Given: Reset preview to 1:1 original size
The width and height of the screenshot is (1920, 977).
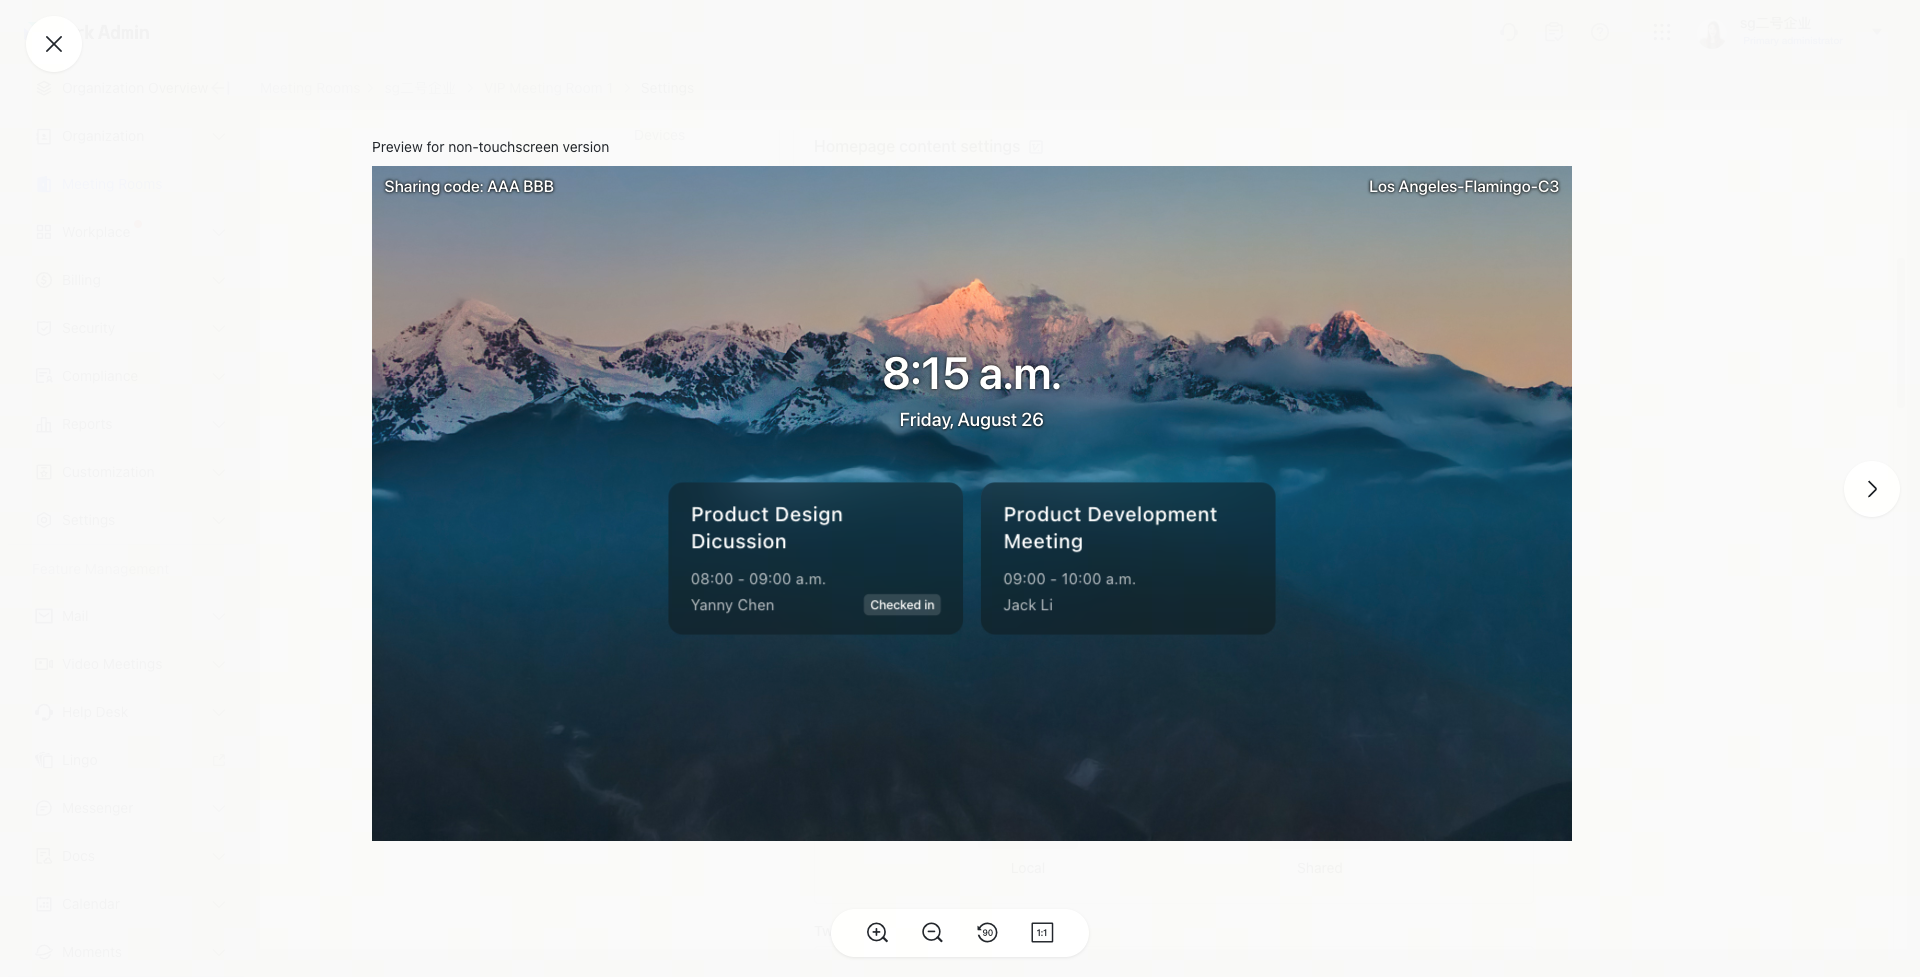Looking at the screenshot, I should [1042, 933].
